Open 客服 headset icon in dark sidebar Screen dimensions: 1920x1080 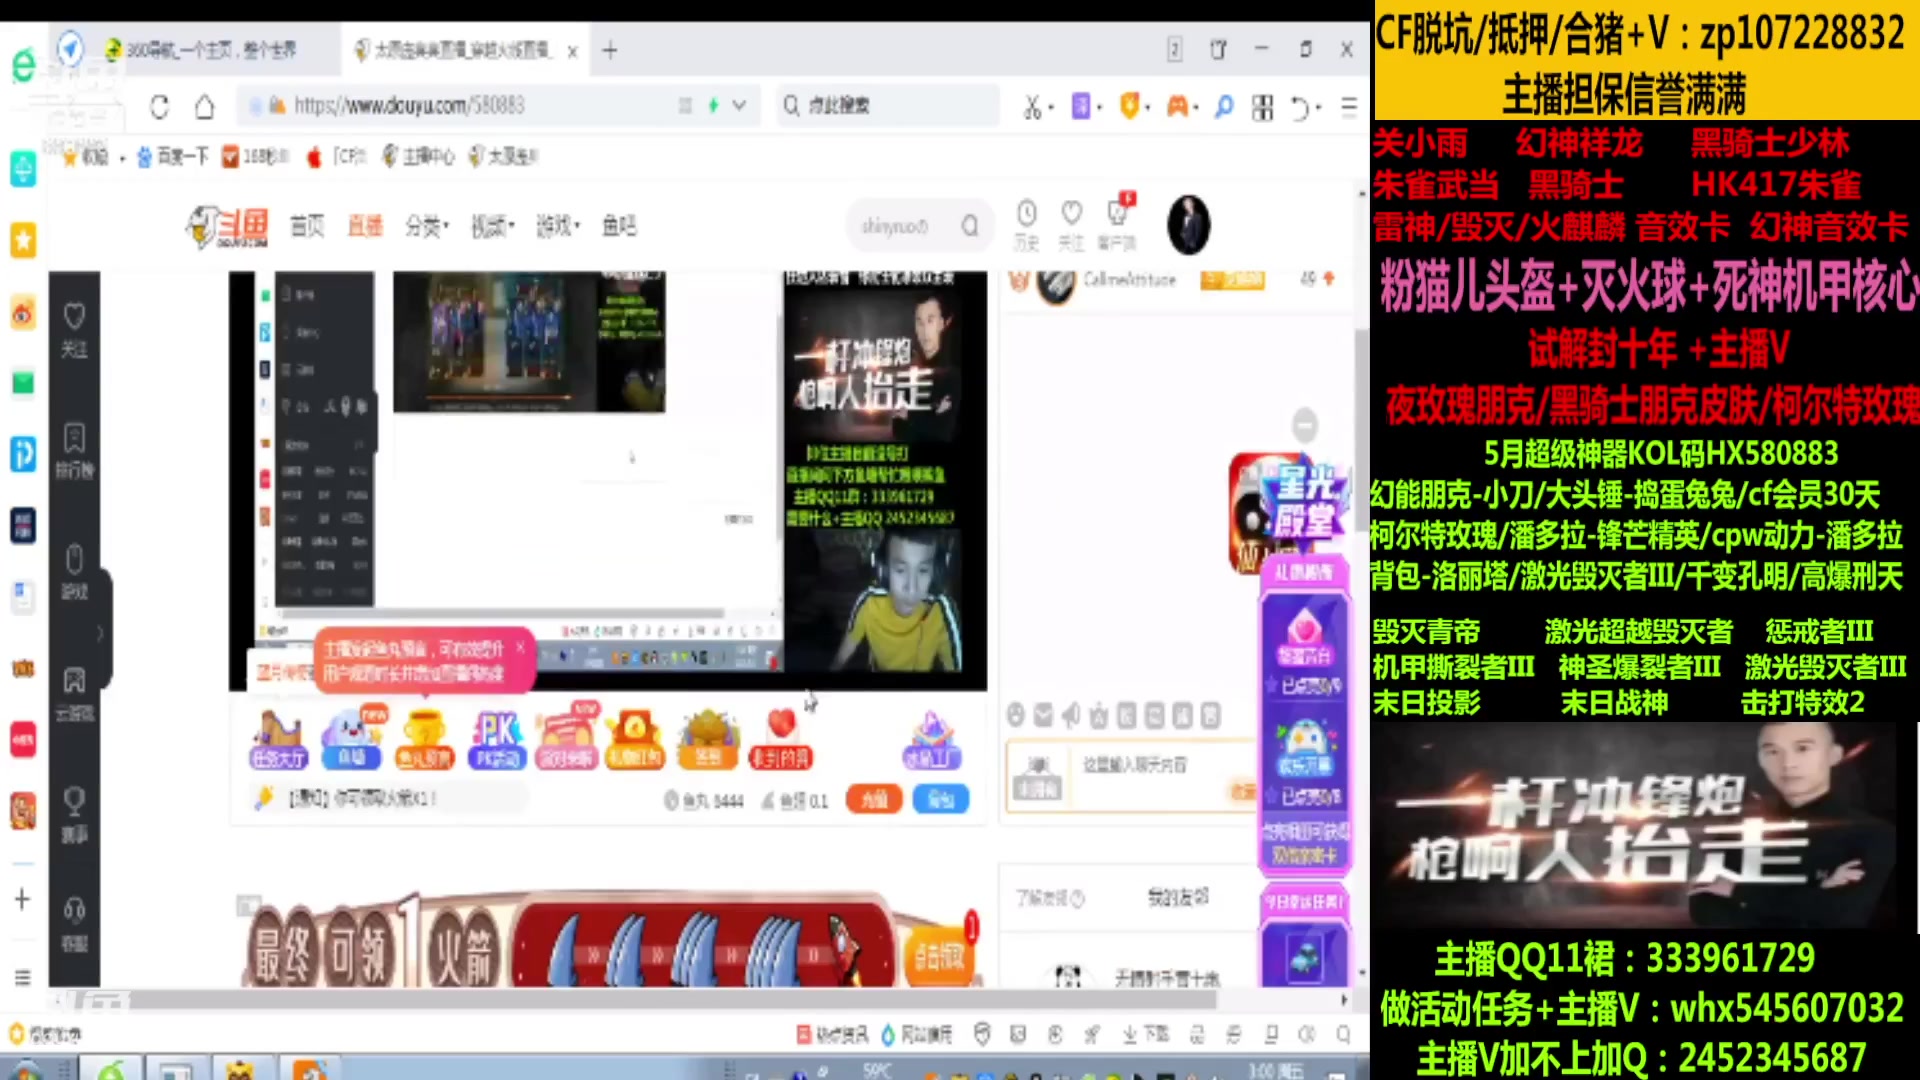click(x=74, y=923)
